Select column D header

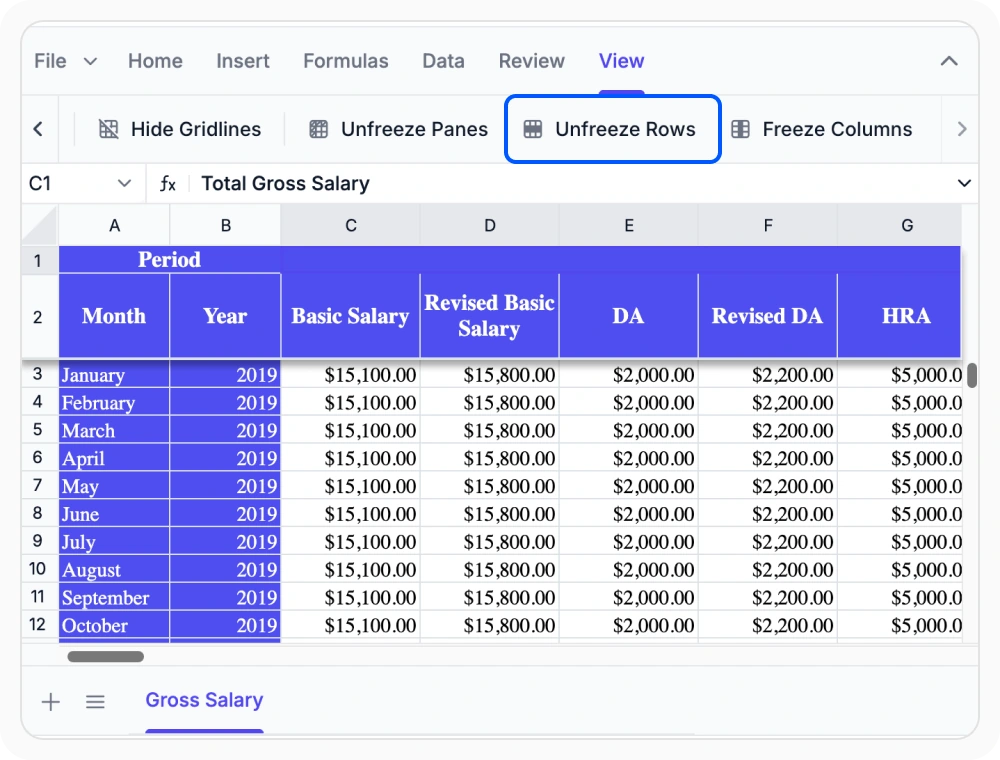pos(489,226)
